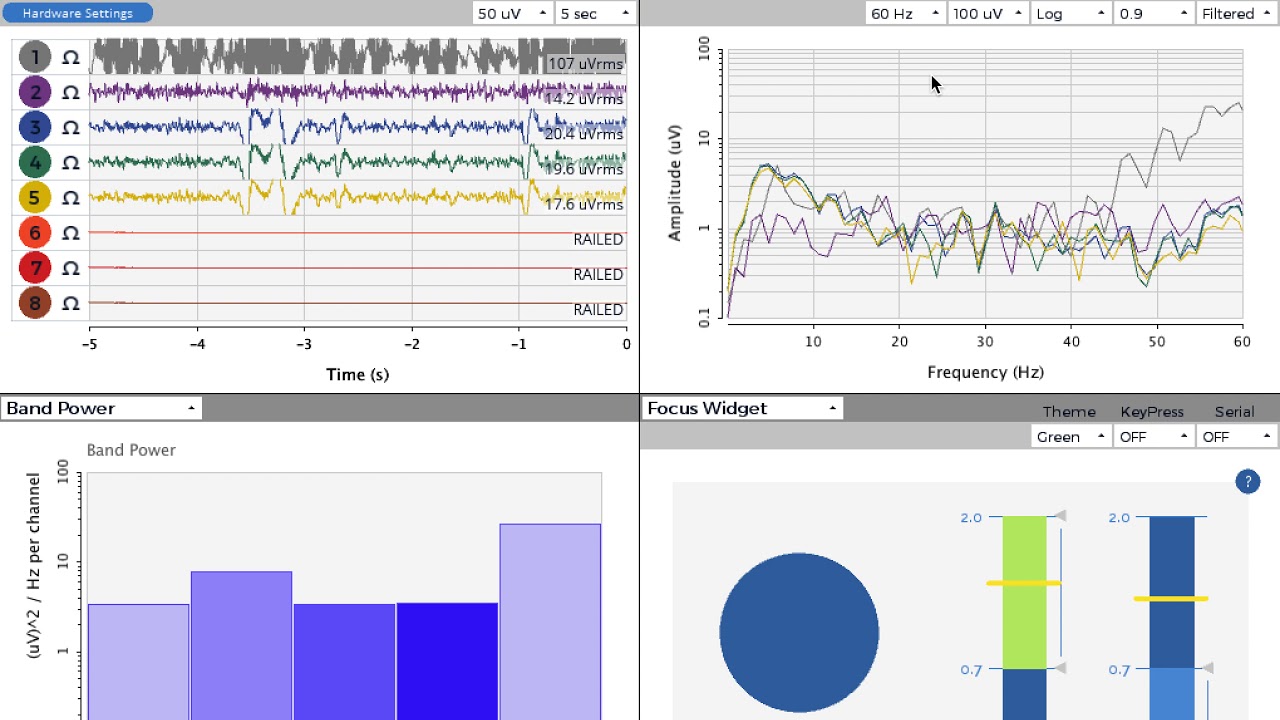Open the 50 uV vertical scale dropdown
The width and height of the screenshot is (1280, 720).
point(513,13)
